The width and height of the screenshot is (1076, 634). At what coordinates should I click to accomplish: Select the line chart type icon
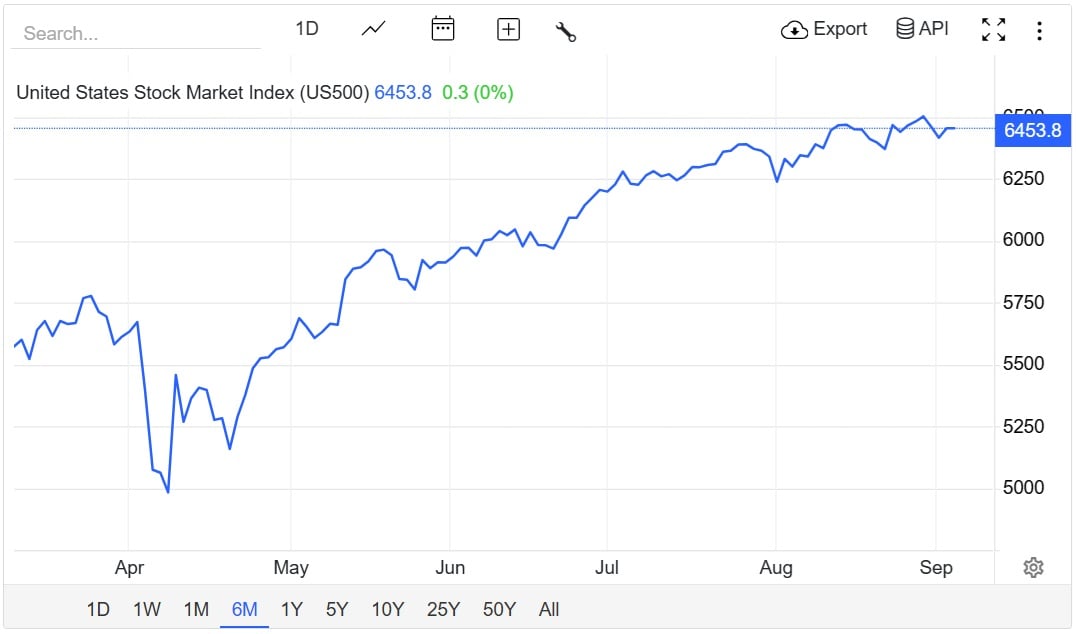372,29
